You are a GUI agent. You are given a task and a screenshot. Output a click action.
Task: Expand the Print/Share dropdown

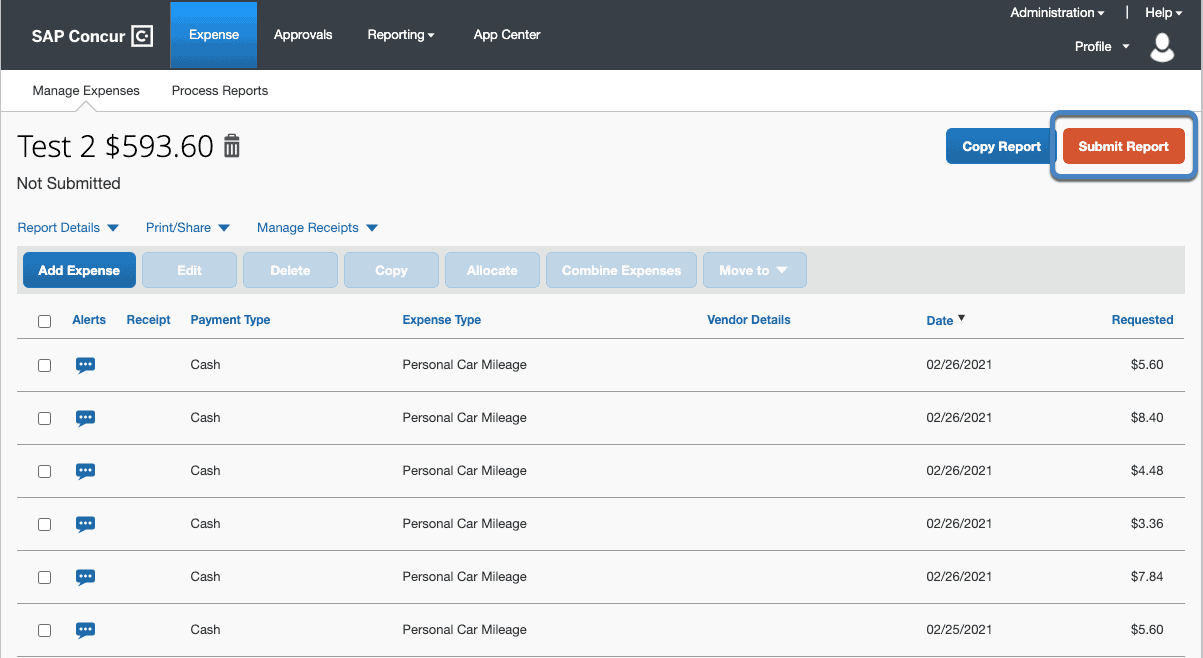coord(188,228)
